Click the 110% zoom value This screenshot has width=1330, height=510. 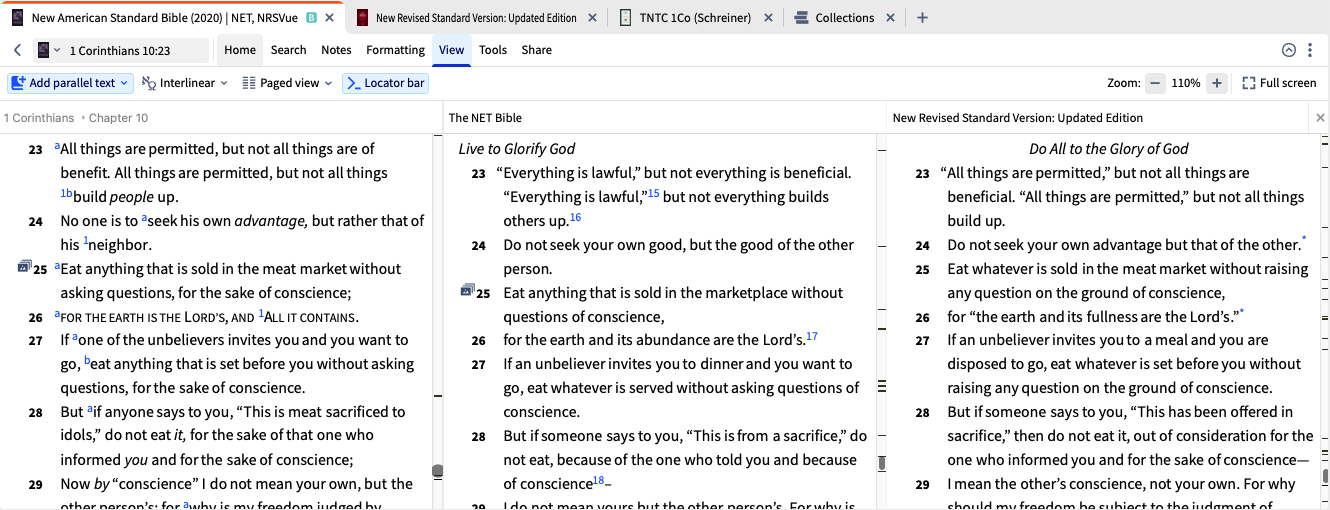click(1186, 83)
